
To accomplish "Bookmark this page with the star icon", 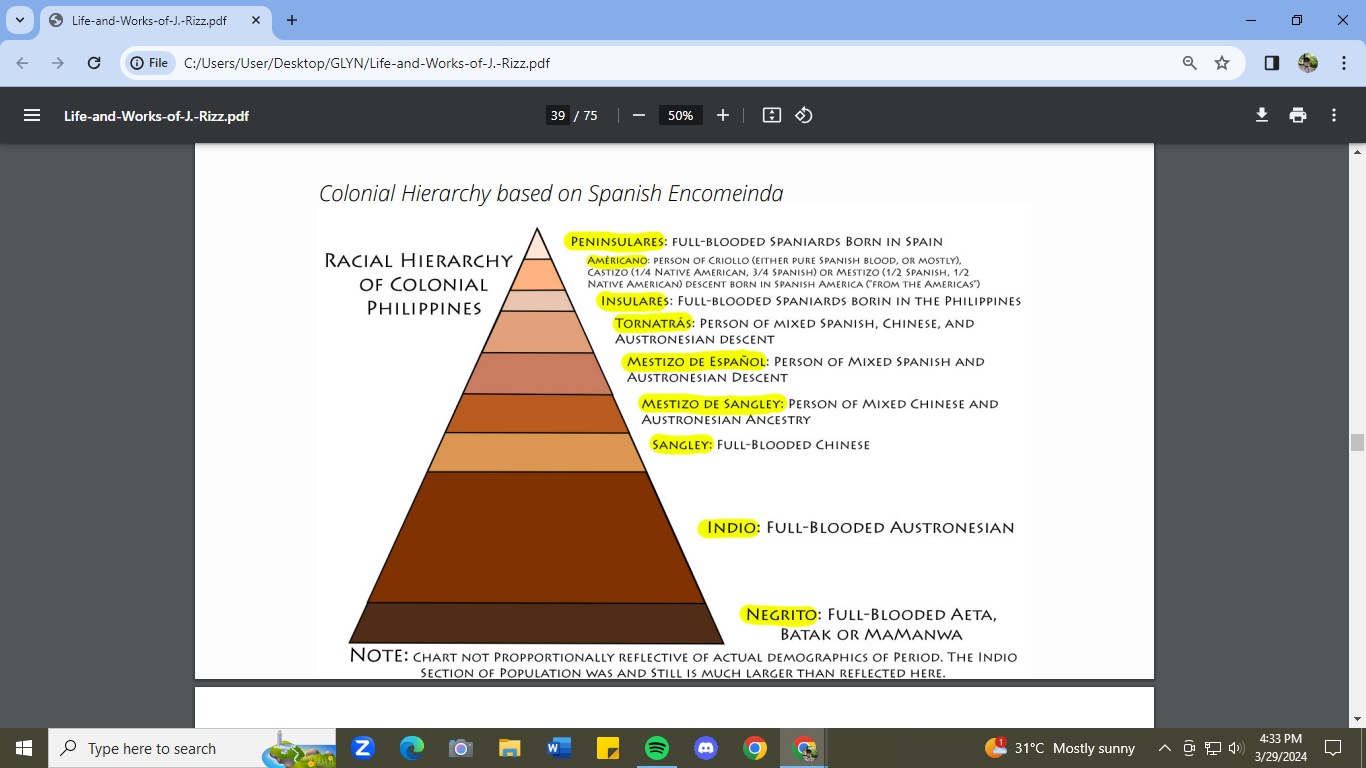I will coord(1222,63).
